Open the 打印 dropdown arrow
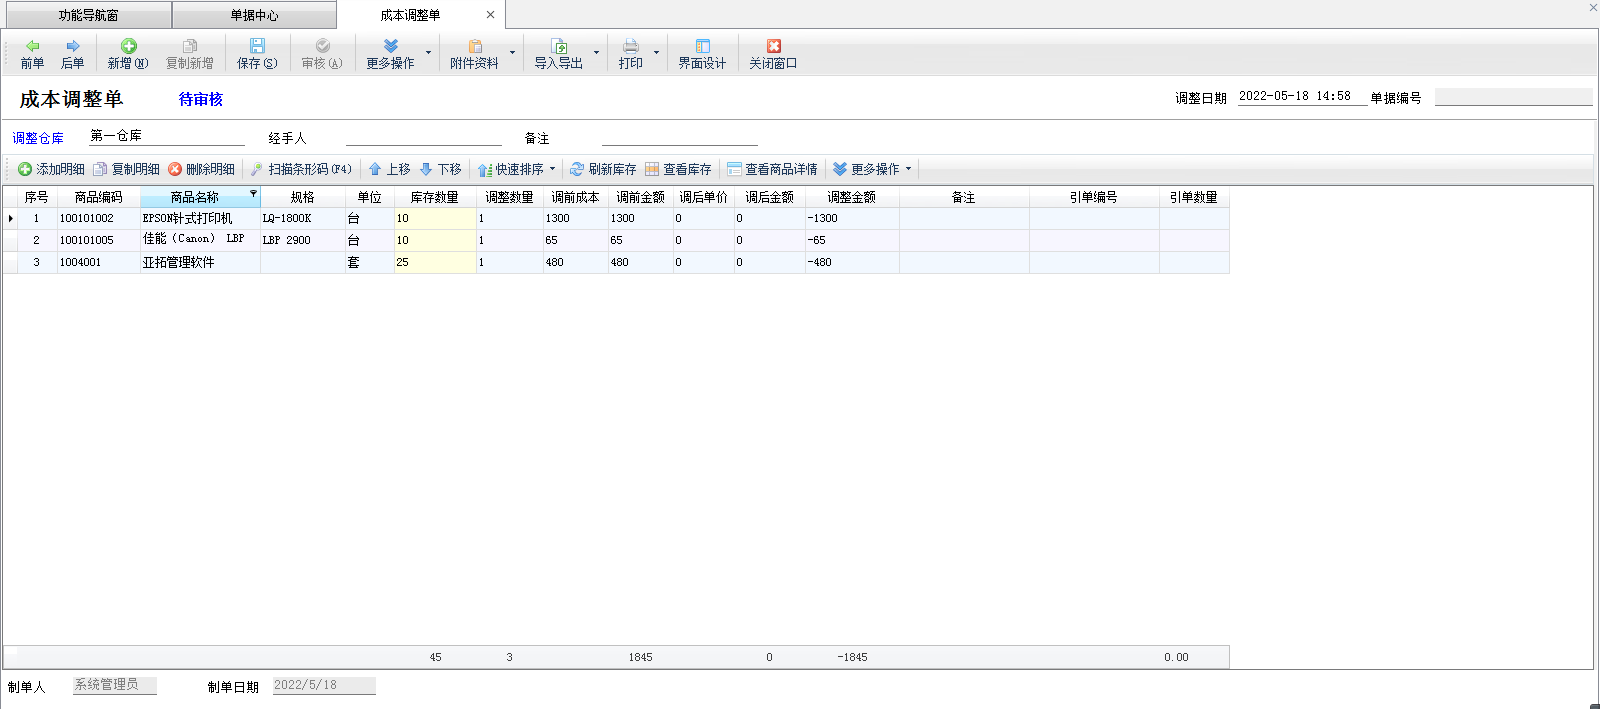 coord(656,53)
